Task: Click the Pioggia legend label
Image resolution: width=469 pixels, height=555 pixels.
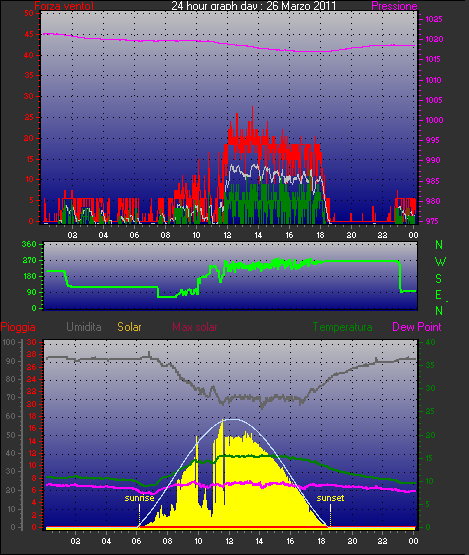Action: click(18, 327)
